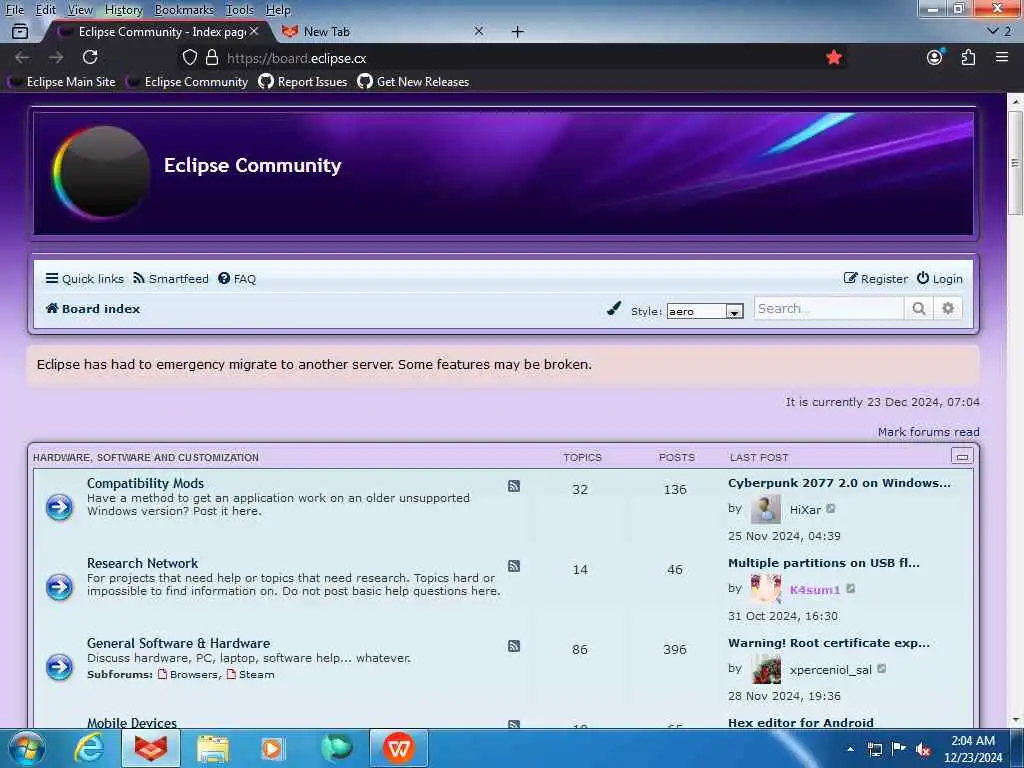View xperceniol_sal's latest post icon
Screen dimensions: 1024x768
pos(882,669)
